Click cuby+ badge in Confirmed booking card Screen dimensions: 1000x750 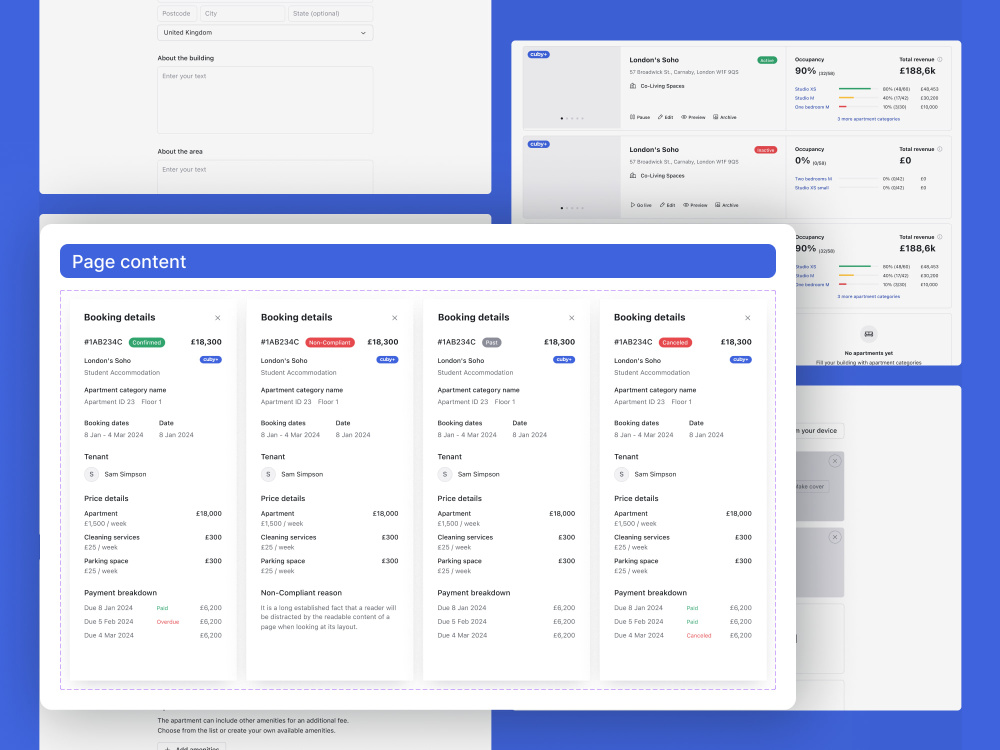pyautogui.click(x=211, y=360)
